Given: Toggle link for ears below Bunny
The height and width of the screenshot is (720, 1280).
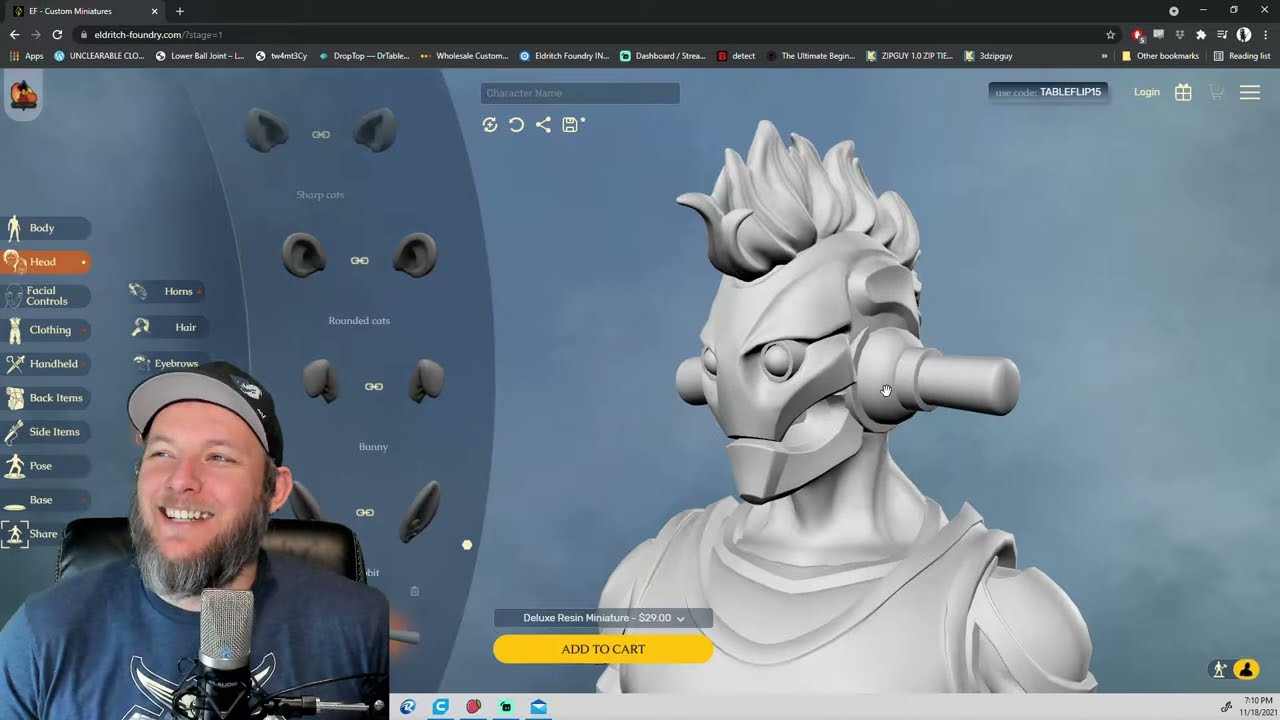Looking at the screenshot, I should pyautogui.click(x=365, y=512).
